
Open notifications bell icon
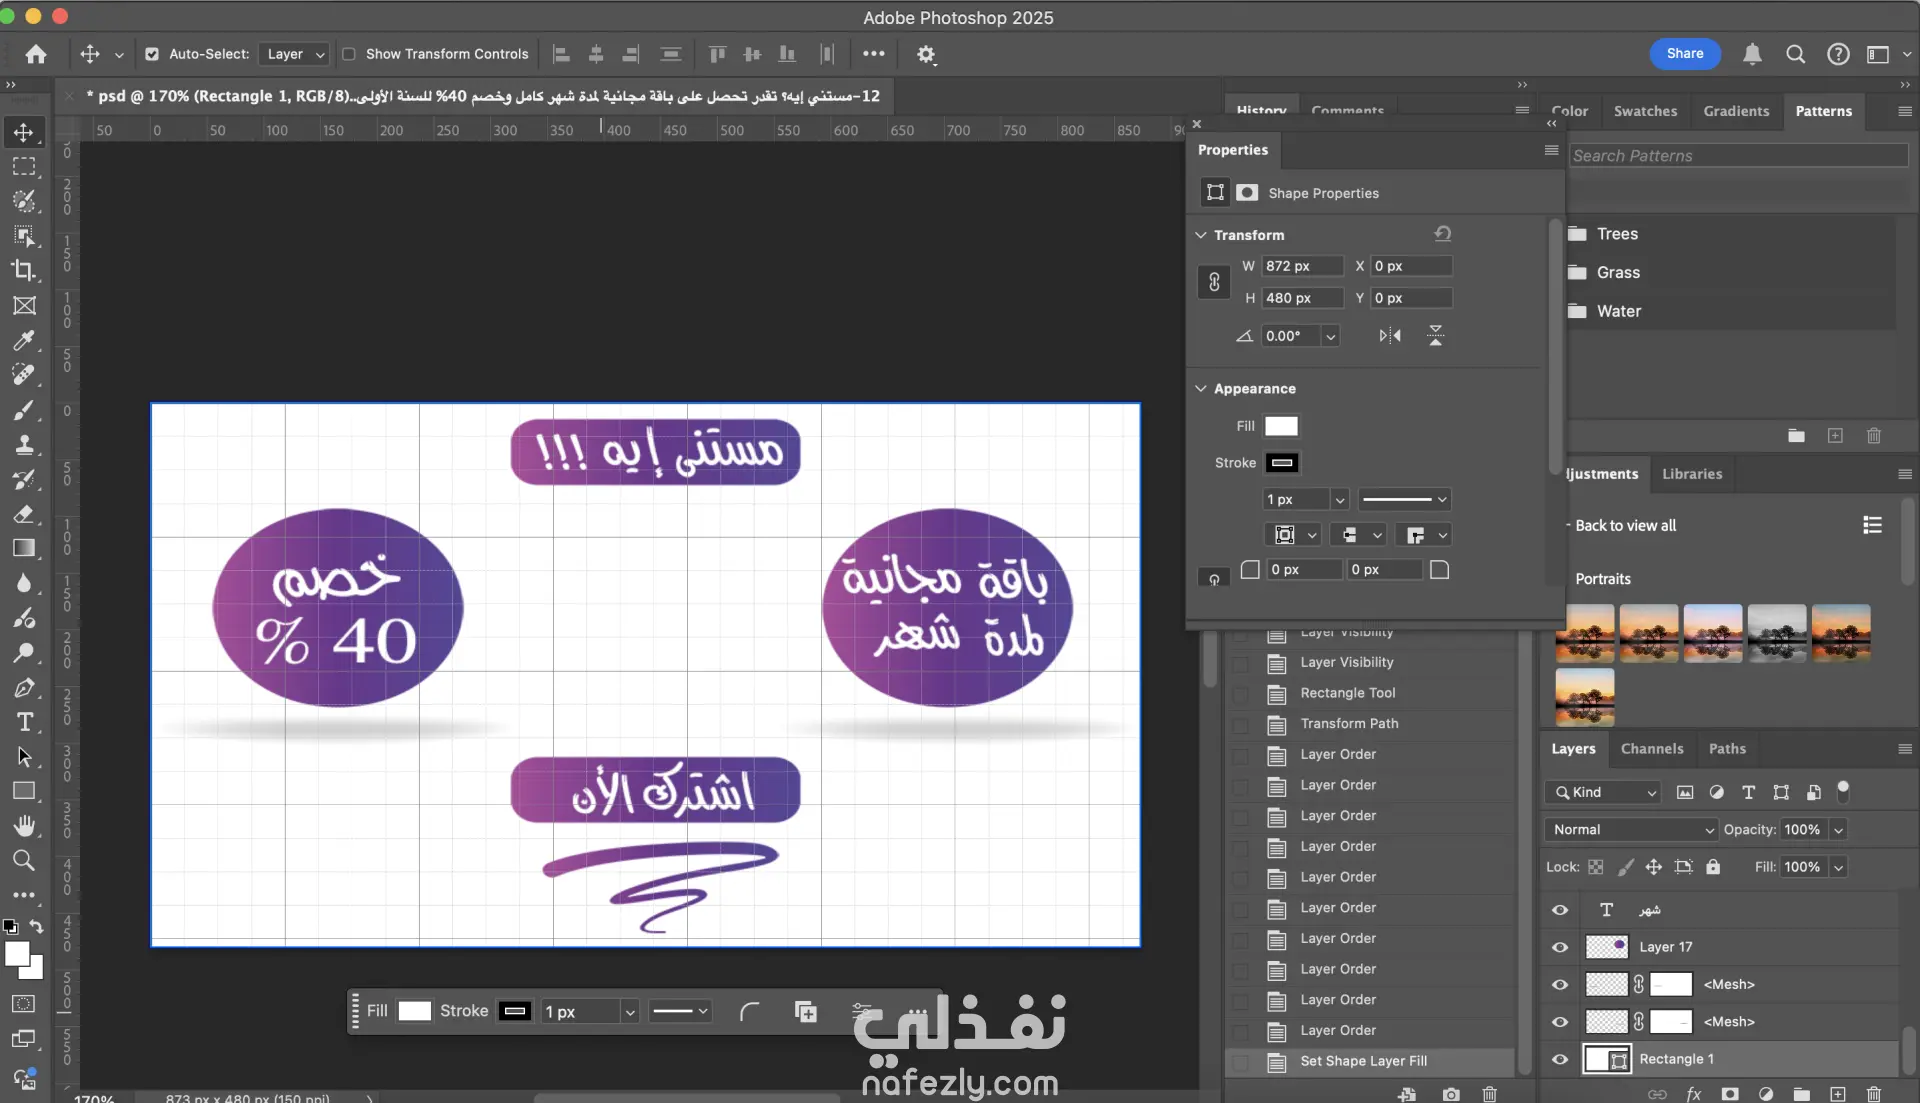(x=1752, y=54)
